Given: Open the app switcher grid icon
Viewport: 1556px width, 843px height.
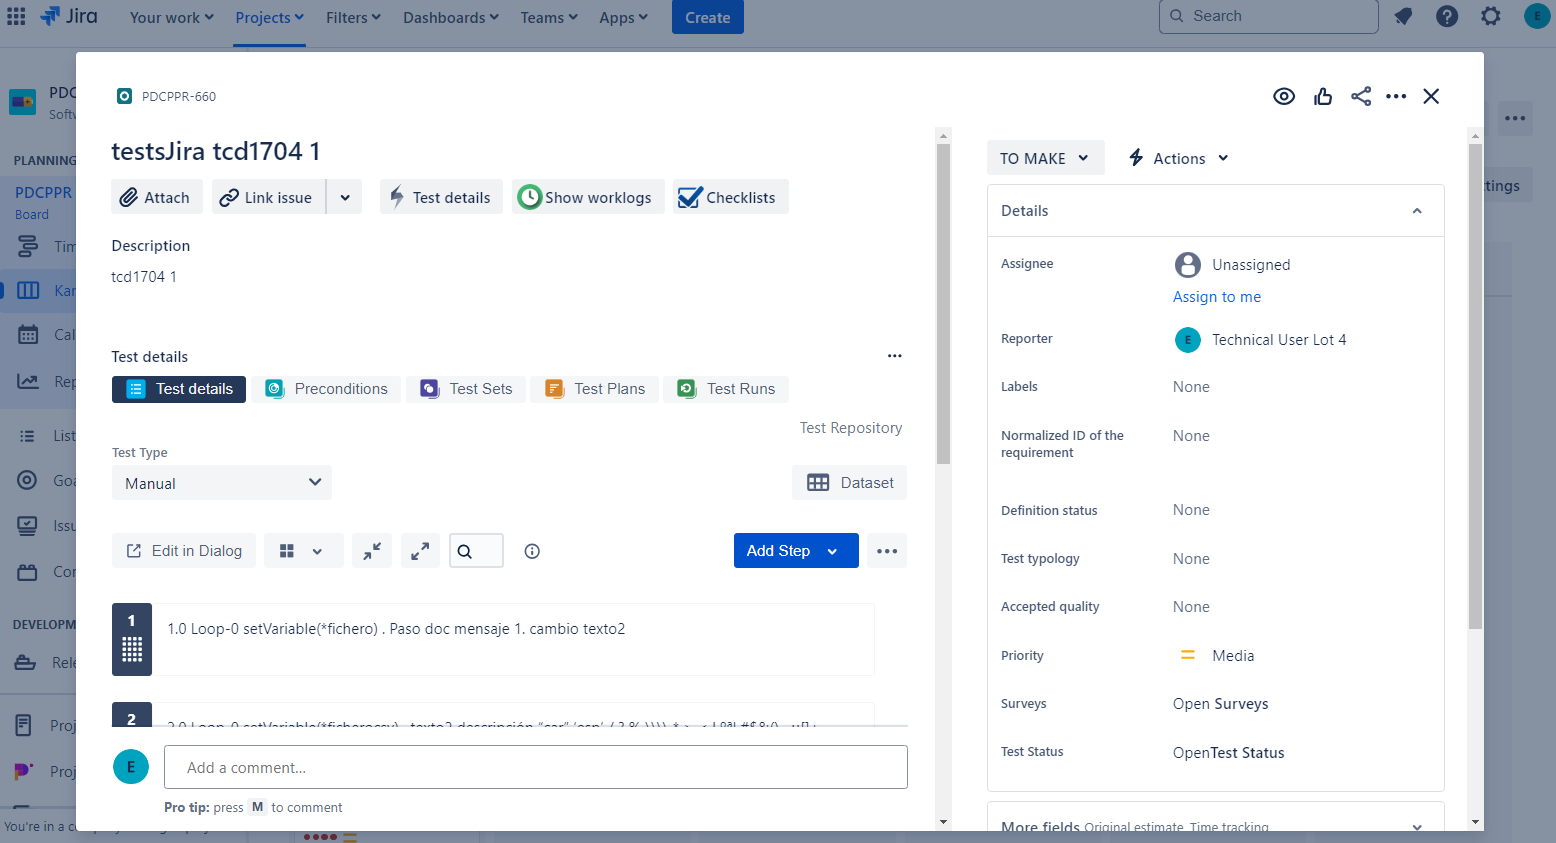Looking at the screenshot, I should pos(16,17).
